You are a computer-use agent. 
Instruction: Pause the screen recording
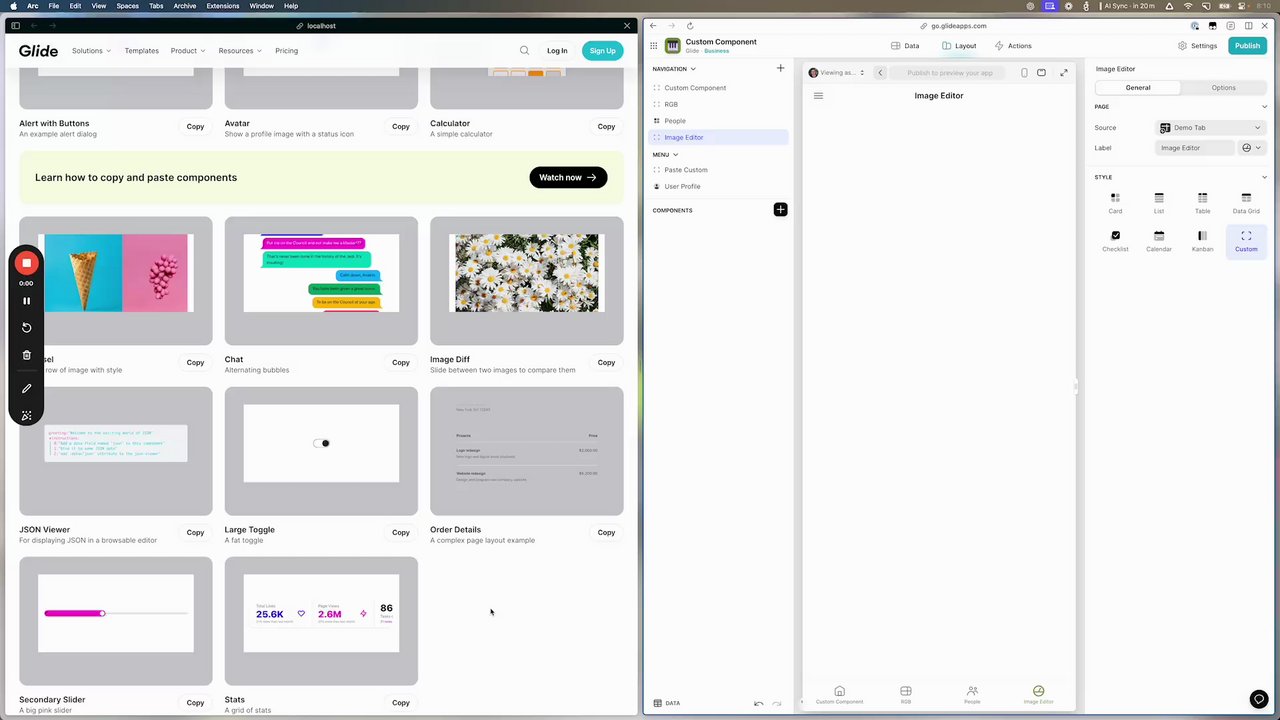27,301
